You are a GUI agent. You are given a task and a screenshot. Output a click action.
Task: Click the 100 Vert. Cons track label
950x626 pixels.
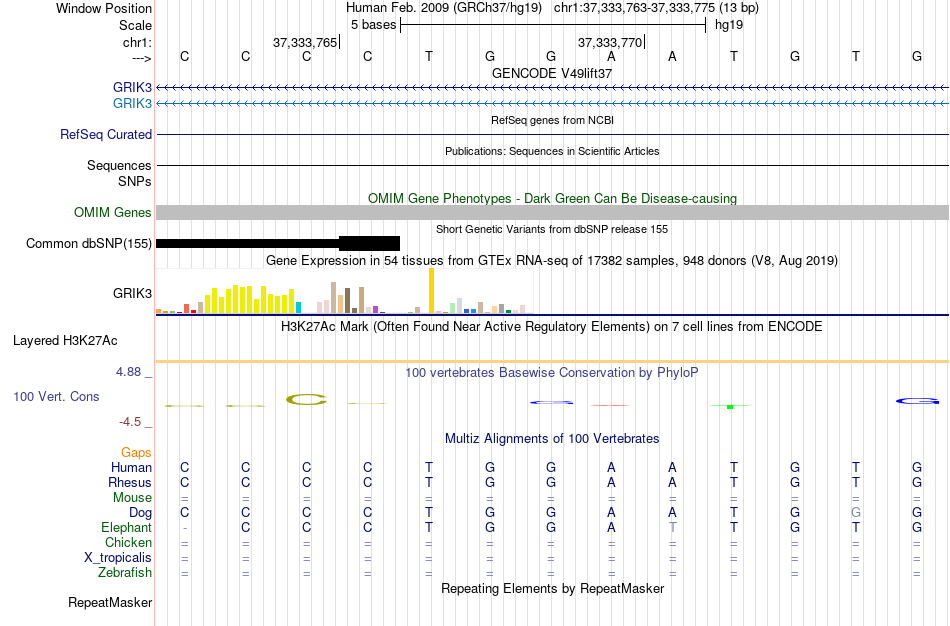point(56,396)
